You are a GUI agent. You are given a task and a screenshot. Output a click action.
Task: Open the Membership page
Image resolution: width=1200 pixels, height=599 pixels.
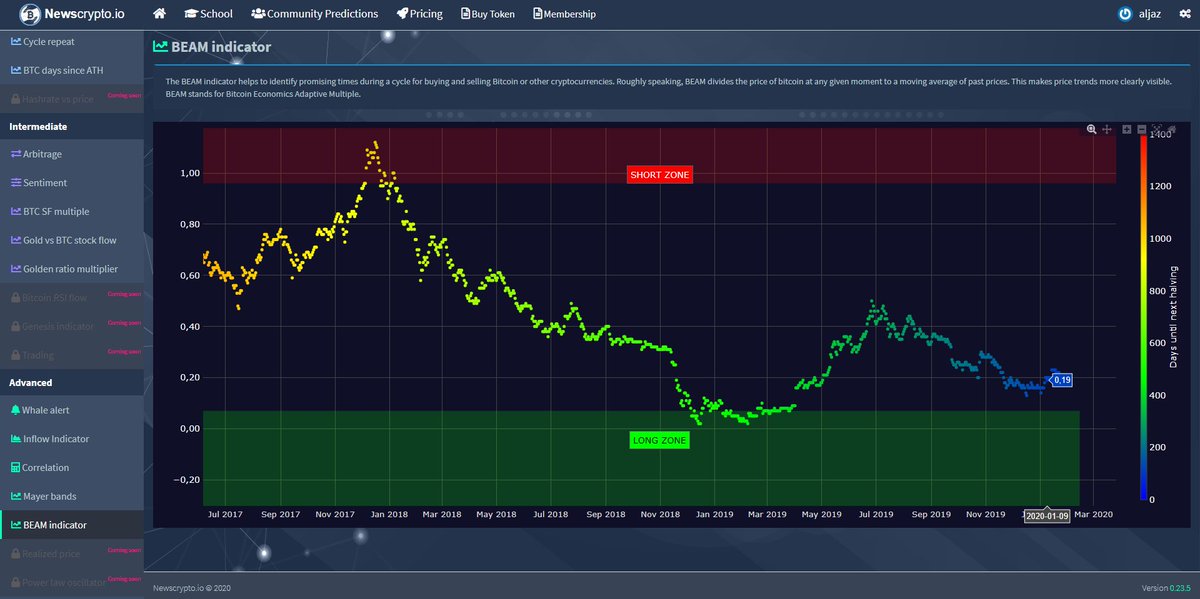(564, 14)
